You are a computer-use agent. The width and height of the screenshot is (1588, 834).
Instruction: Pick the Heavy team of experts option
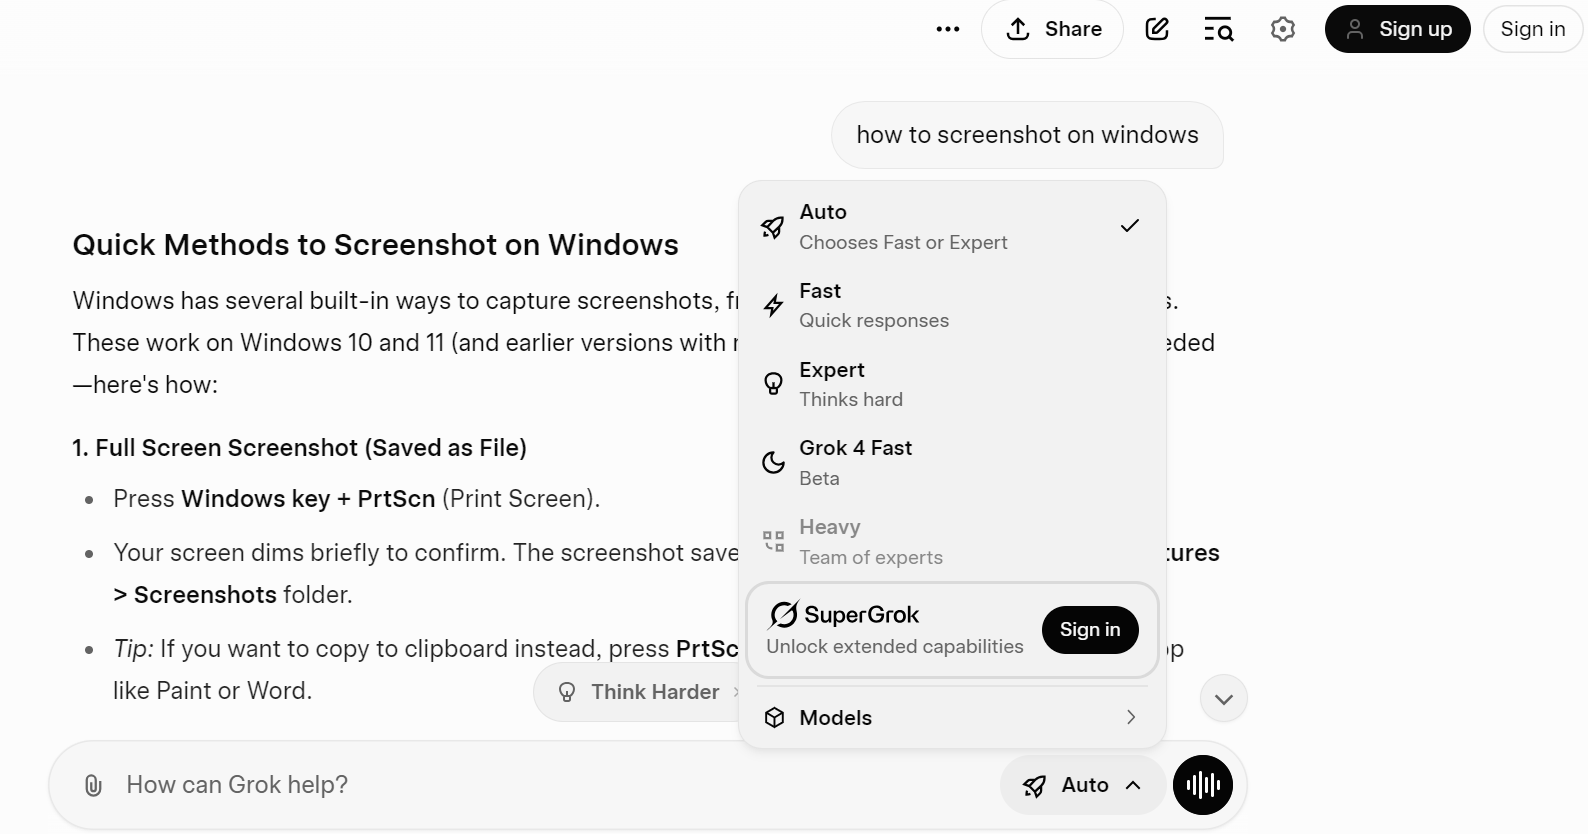click(952, 541)
